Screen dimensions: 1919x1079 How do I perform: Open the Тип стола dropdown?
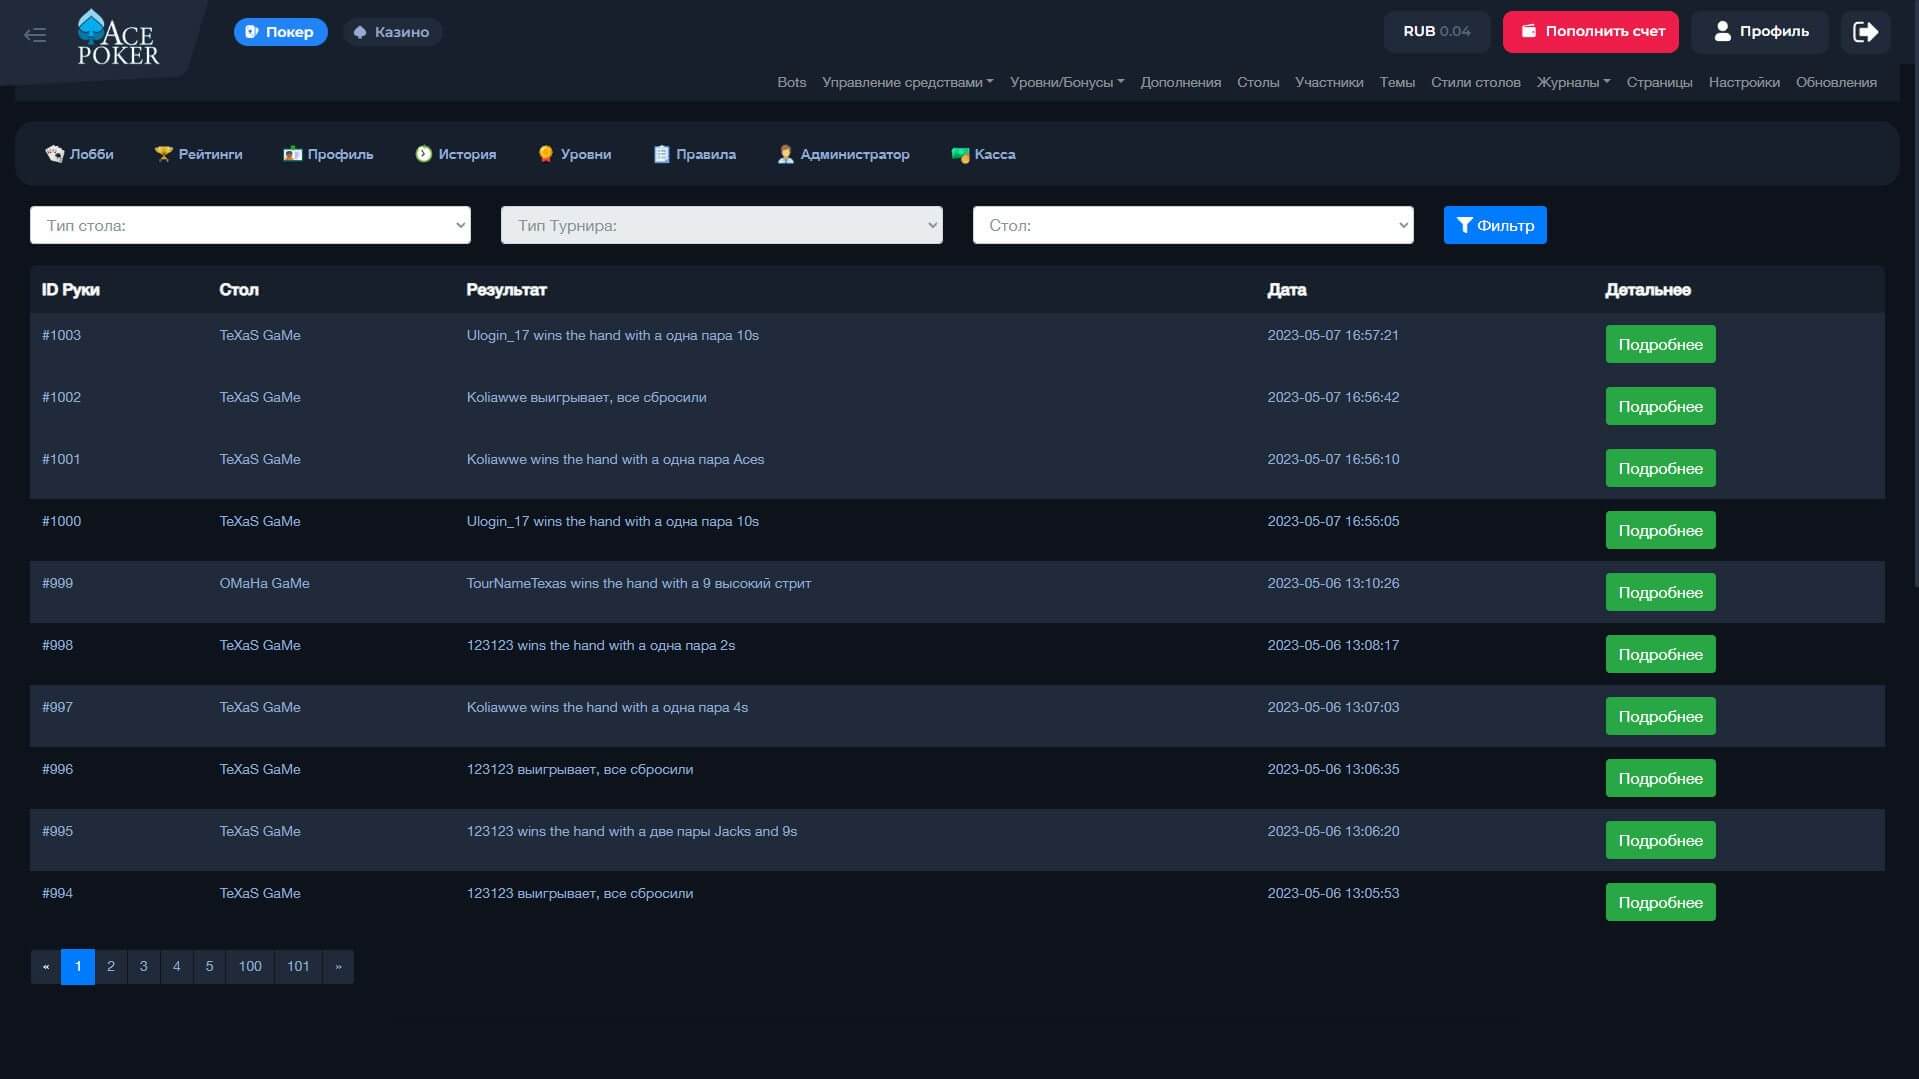coord(250,225)
